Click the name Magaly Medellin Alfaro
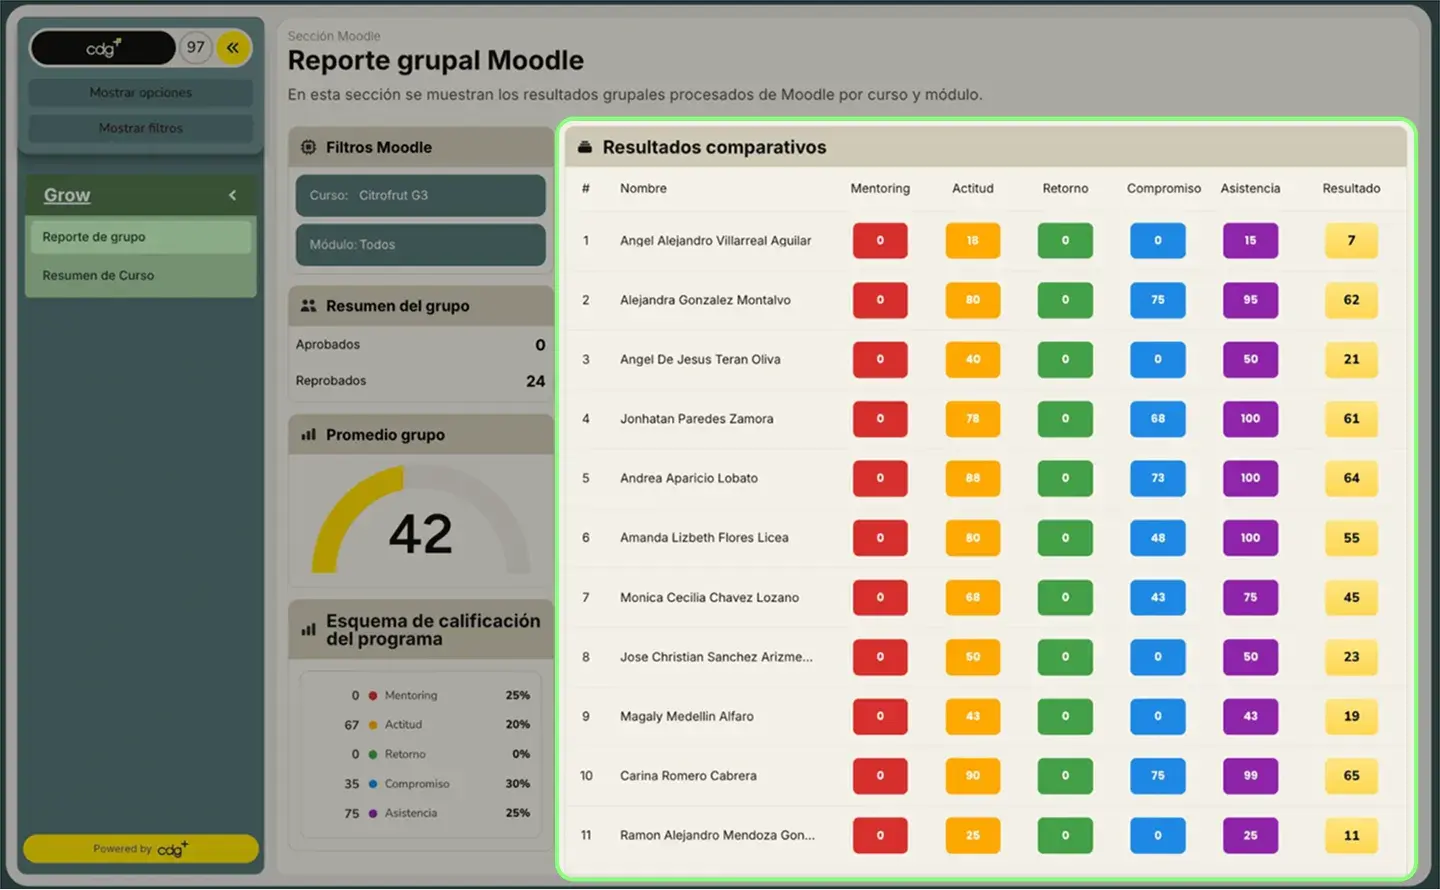 (687, 716)
